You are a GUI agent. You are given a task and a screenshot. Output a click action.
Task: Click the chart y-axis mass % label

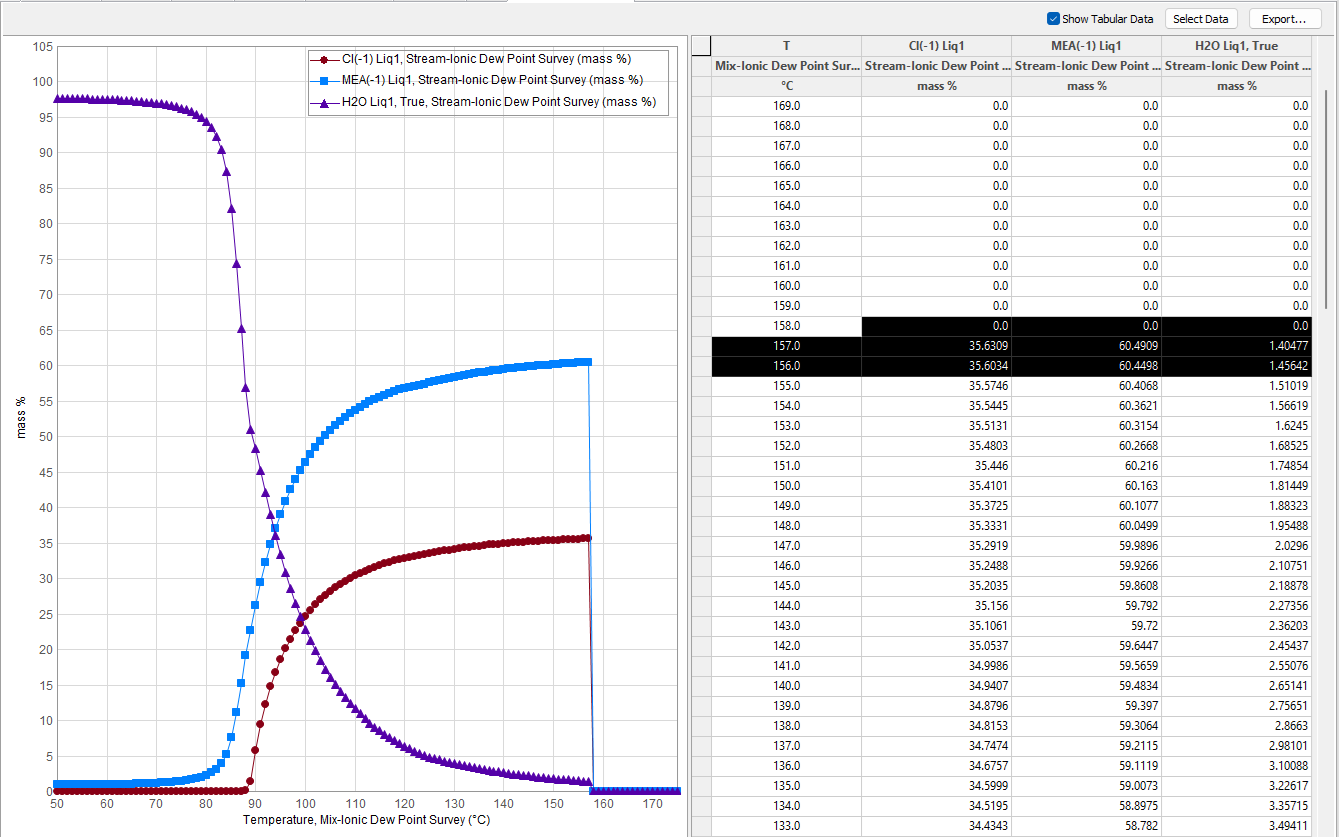22,418
